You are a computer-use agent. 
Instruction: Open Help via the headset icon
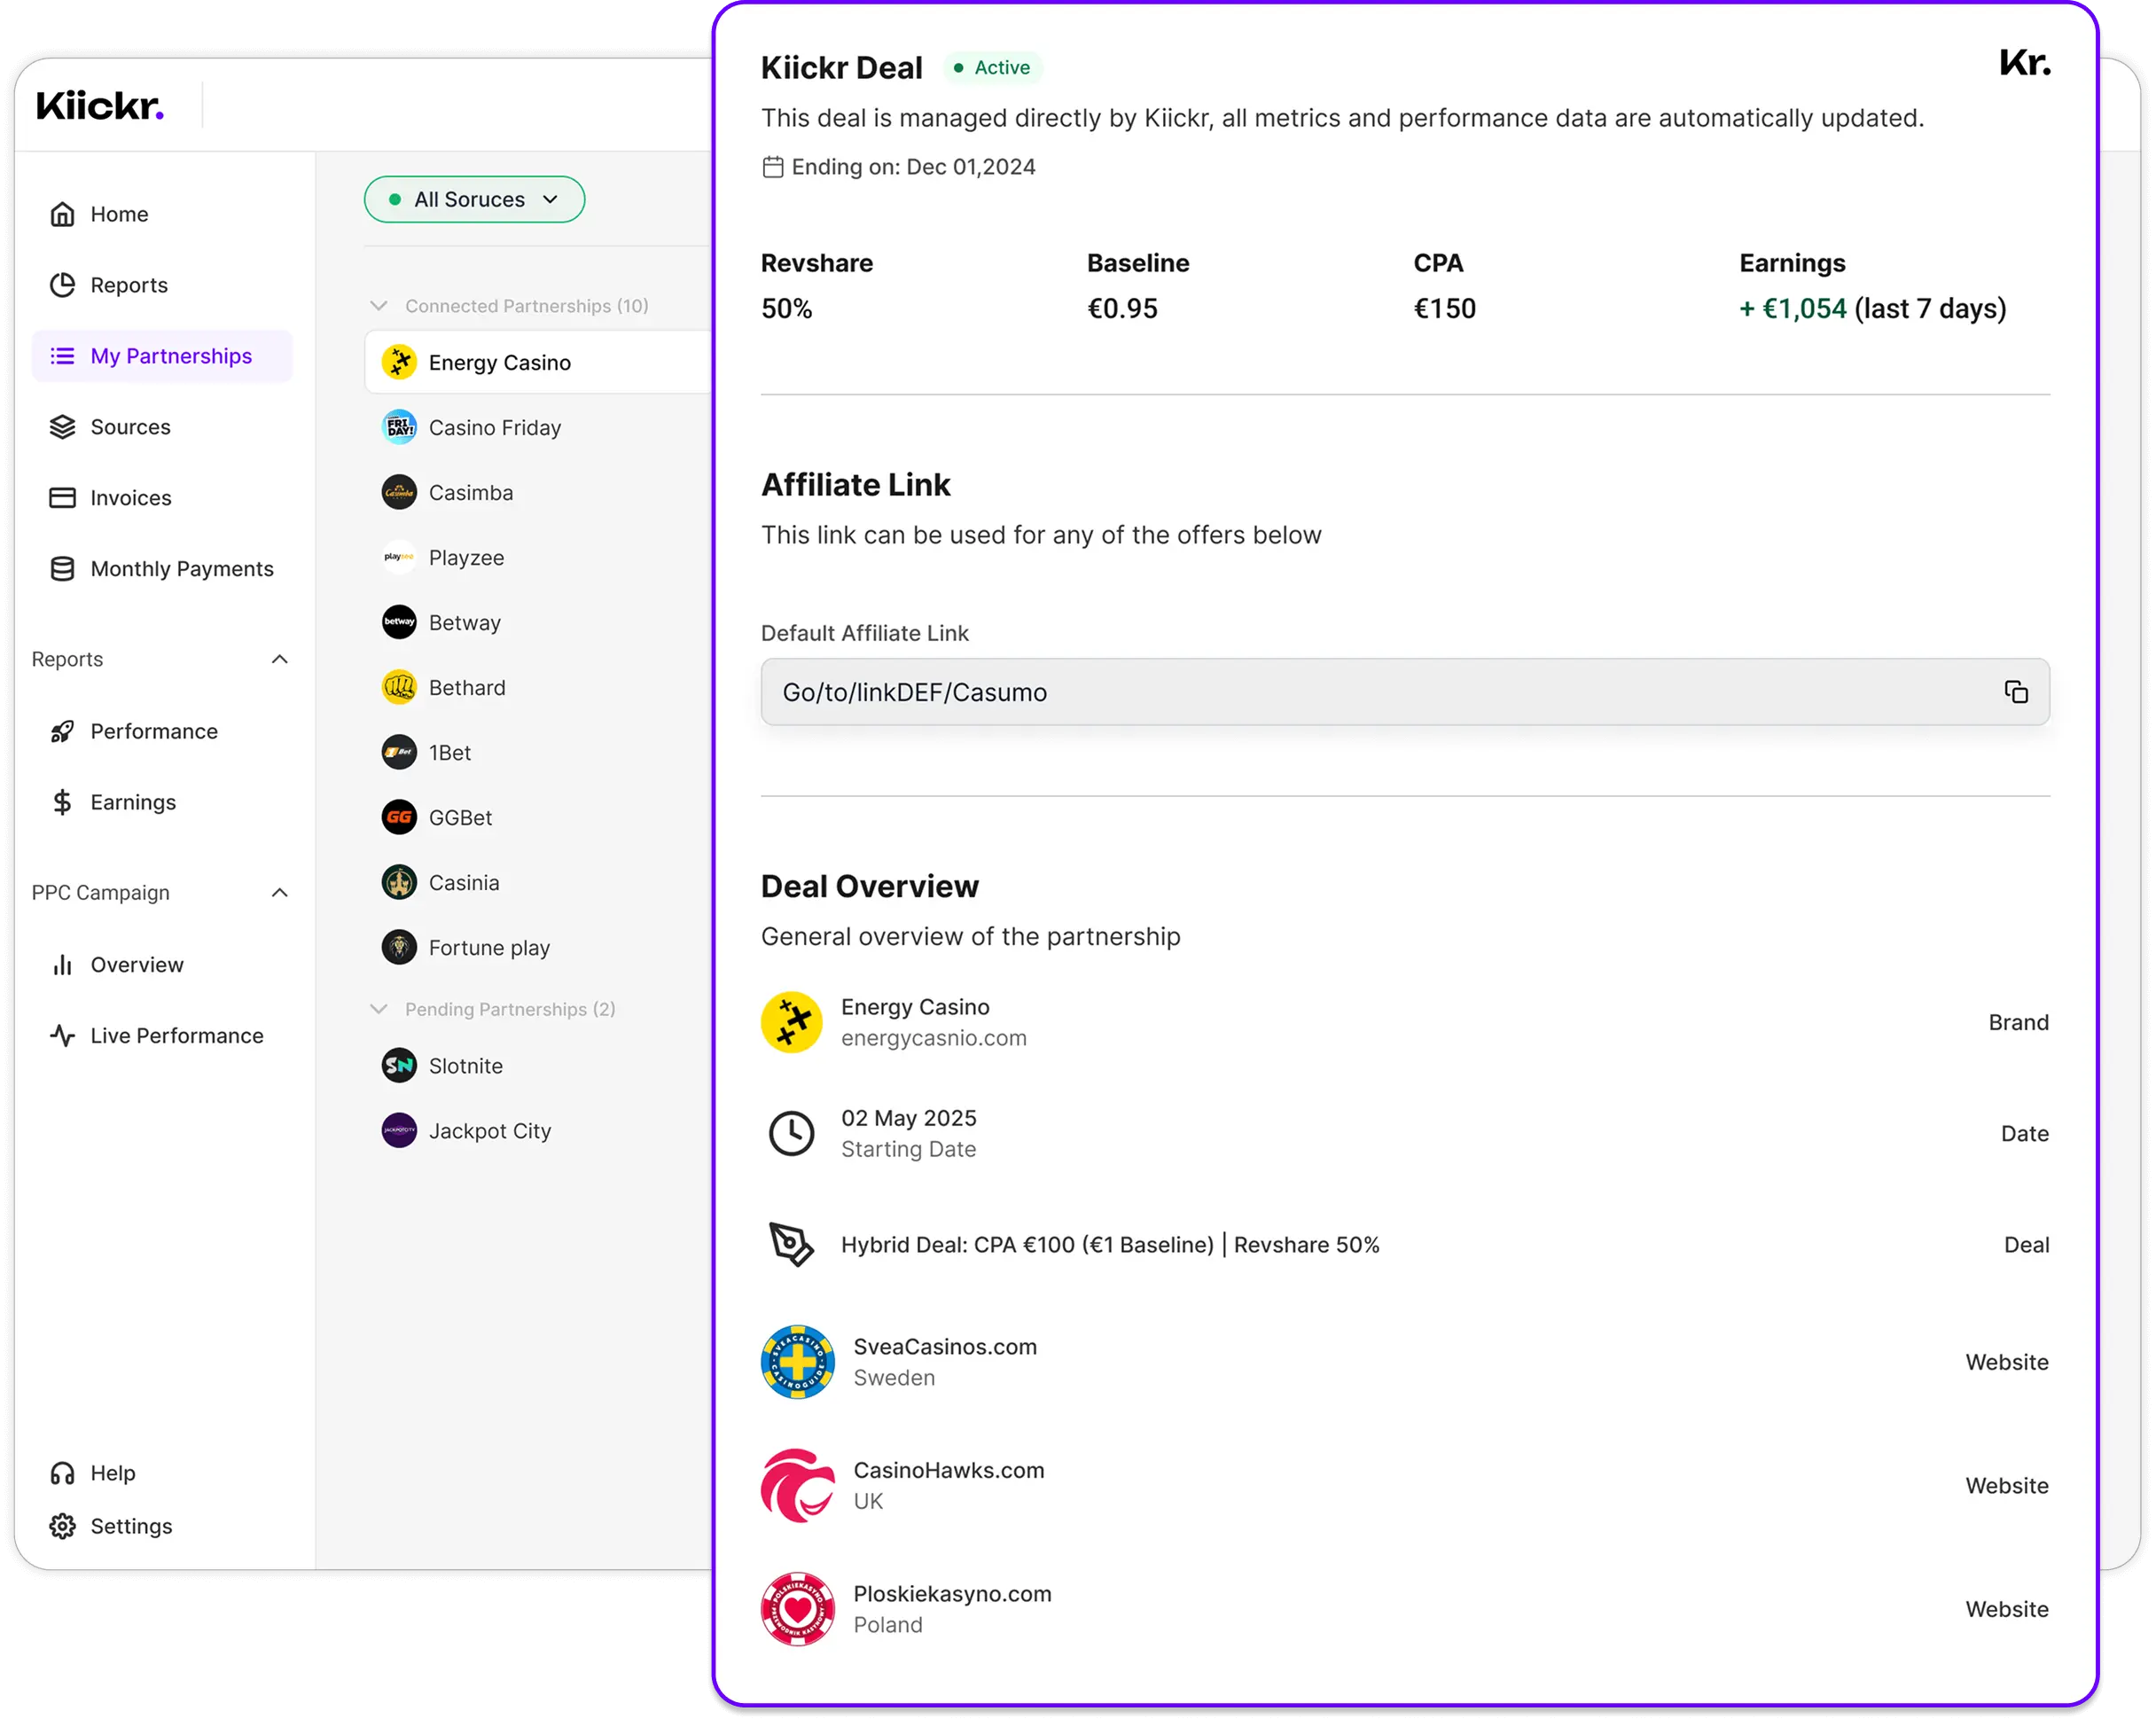click(x=62, y=1472)
